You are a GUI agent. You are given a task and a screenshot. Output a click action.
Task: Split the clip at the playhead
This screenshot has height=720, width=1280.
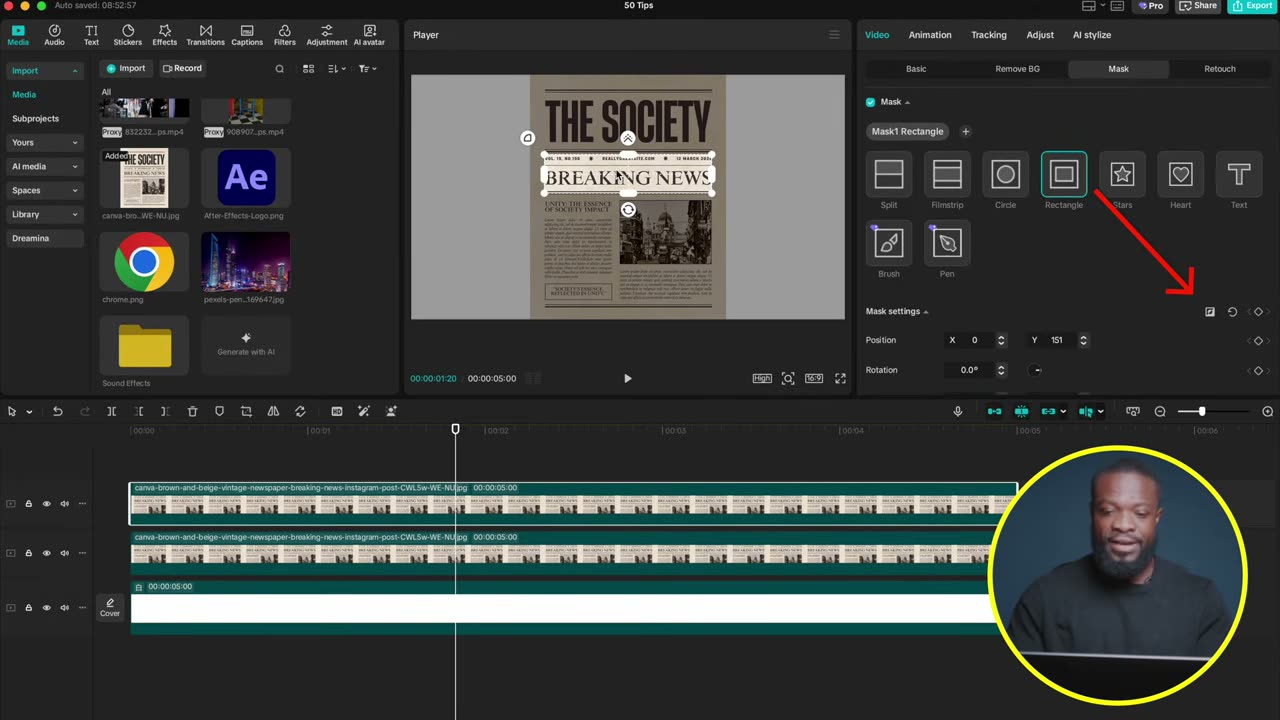[x=111, y=411]
